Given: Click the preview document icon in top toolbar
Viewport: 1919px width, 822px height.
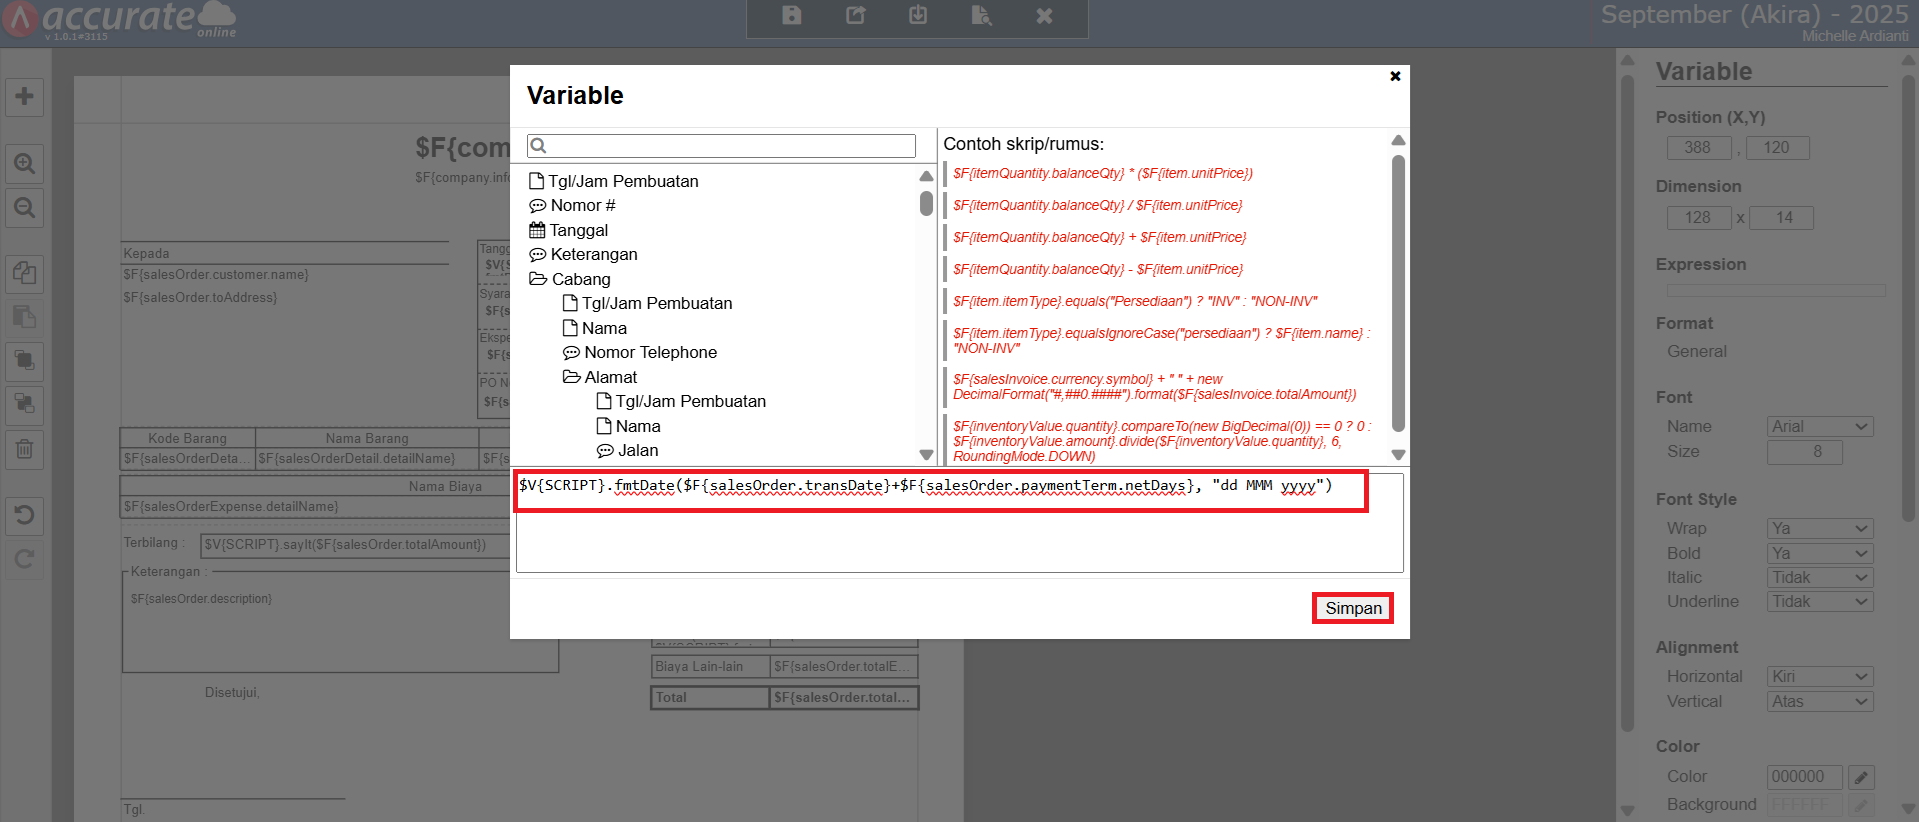Looking at the screenshot, I should click(x=981, y=15).
